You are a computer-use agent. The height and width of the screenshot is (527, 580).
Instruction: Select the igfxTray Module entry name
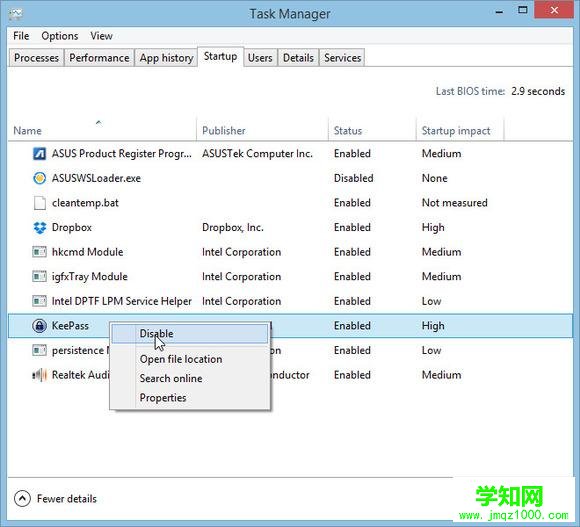90,277
